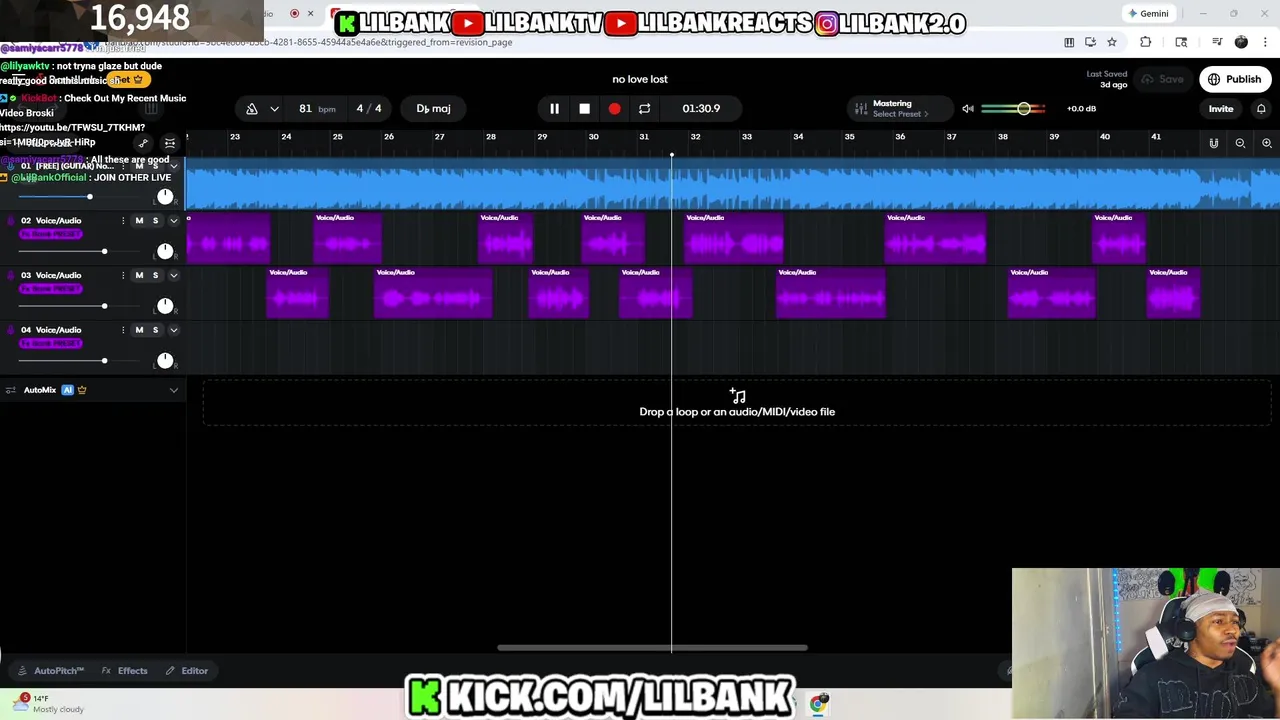The image size is (1280, 720).
Task: Open the D♭ maj key selector
Action: 433,109
